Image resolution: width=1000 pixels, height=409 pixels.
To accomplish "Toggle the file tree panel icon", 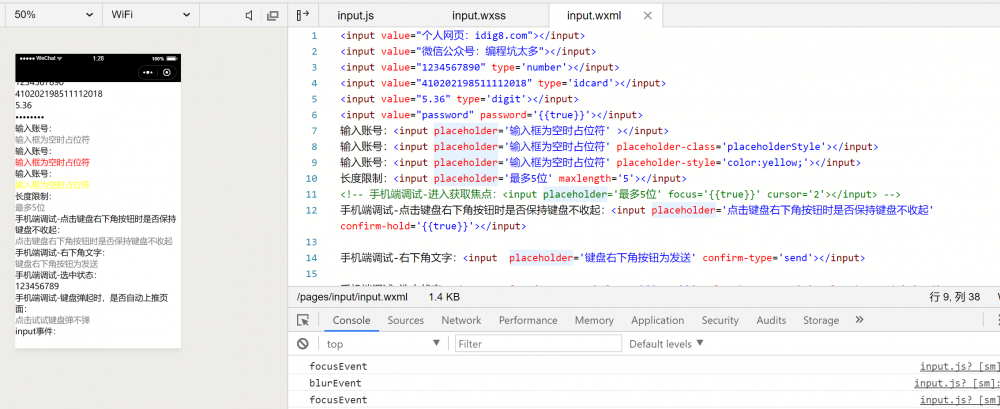I will point(303,15).
